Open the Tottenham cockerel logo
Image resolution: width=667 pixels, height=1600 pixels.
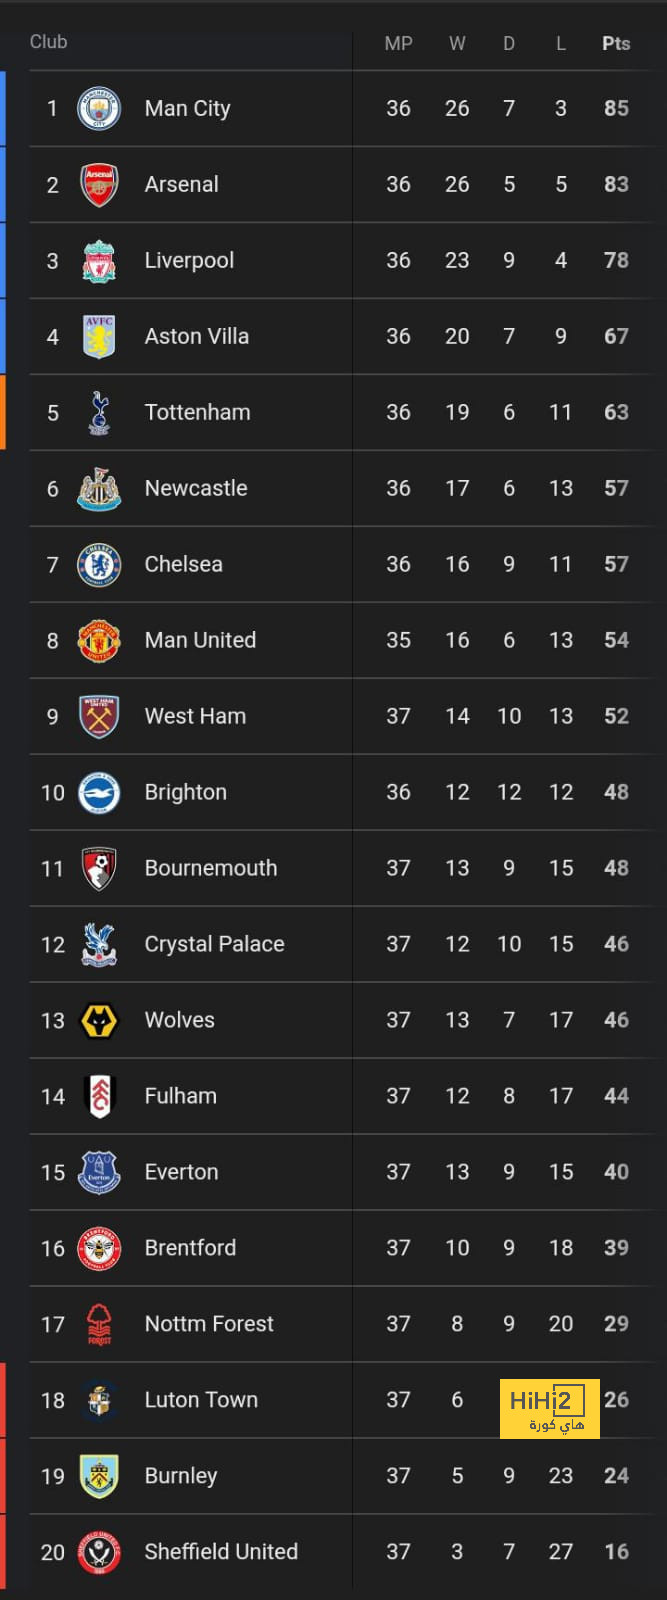99,412
